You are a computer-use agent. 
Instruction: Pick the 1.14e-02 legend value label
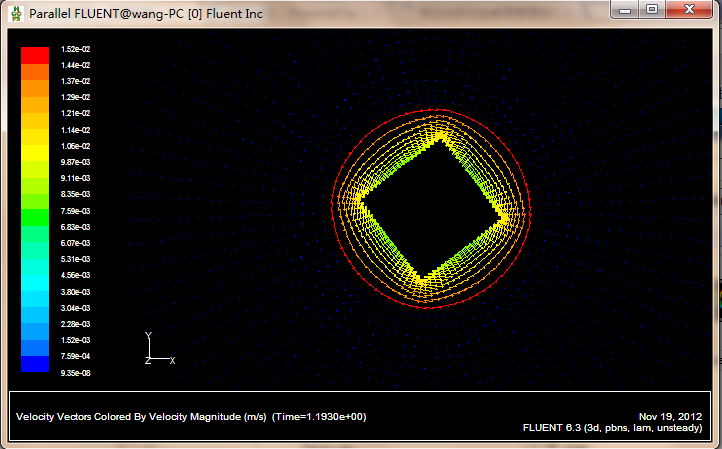[77, 129]
